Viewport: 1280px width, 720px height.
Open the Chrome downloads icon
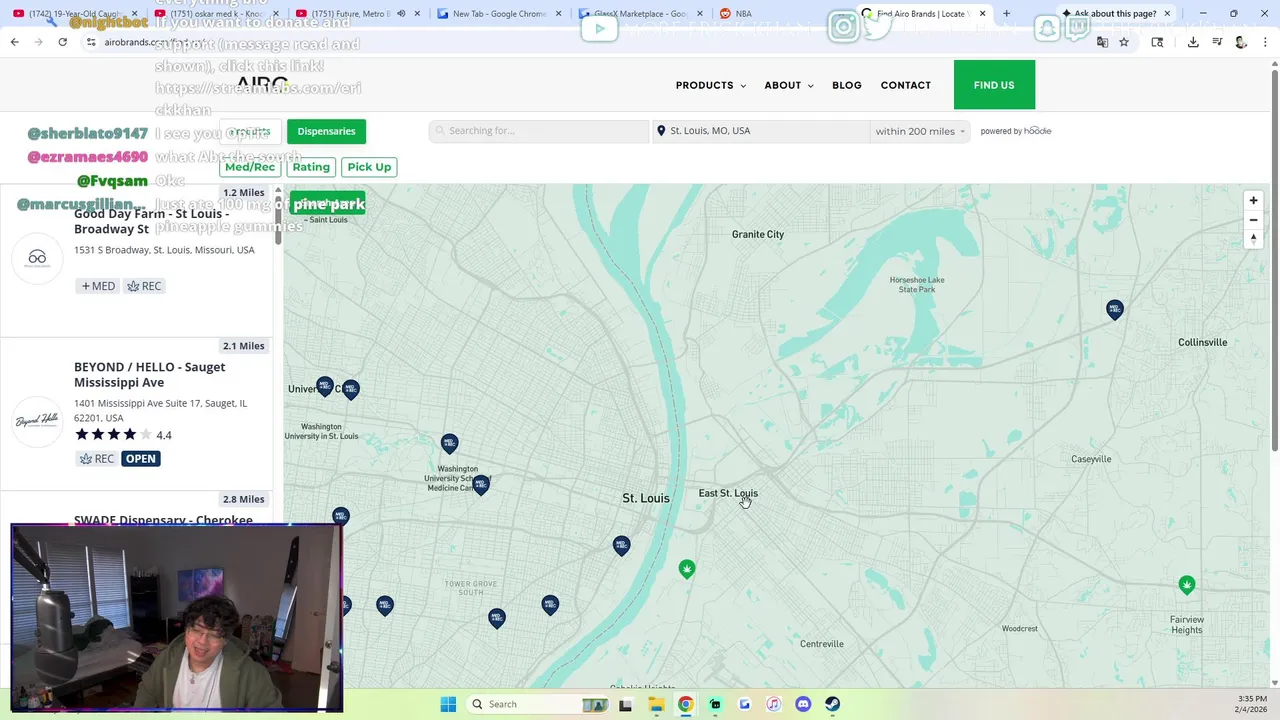(x=1193, y=42)
